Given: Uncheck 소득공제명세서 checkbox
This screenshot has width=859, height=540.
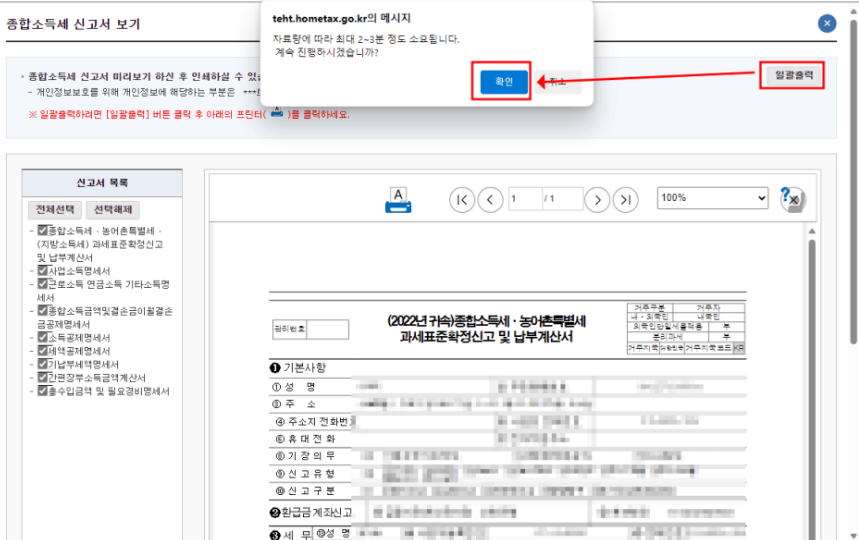Looking at the screenshot, I should click(x=43, y=337).
